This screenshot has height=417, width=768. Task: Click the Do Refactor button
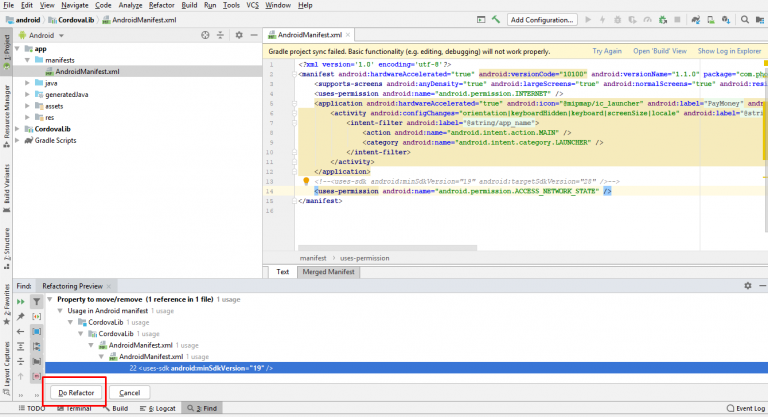click(x=76, y=393)
